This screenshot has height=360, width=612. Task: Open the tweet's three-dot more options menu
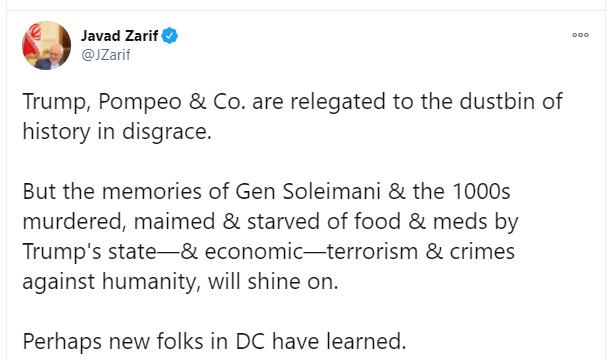coord(580,35)
